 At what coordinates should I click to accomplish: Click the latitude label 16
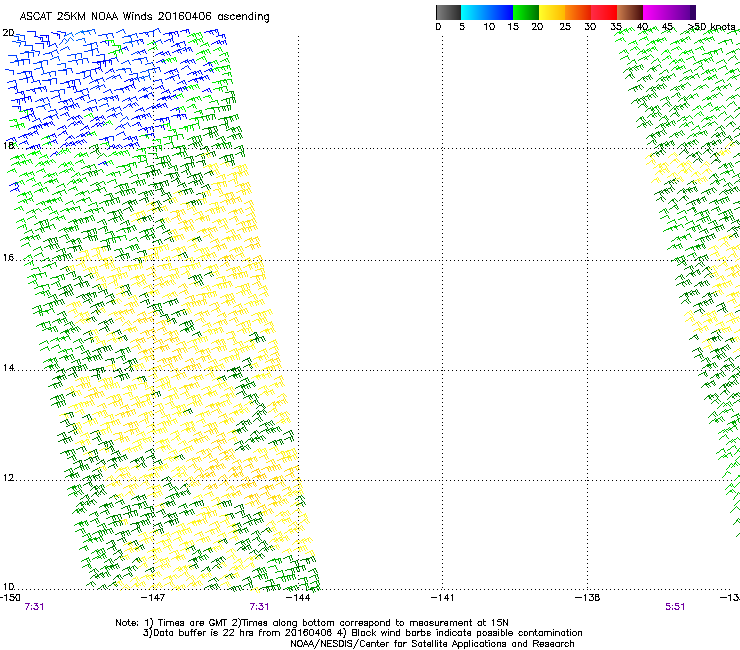[8, 258]
